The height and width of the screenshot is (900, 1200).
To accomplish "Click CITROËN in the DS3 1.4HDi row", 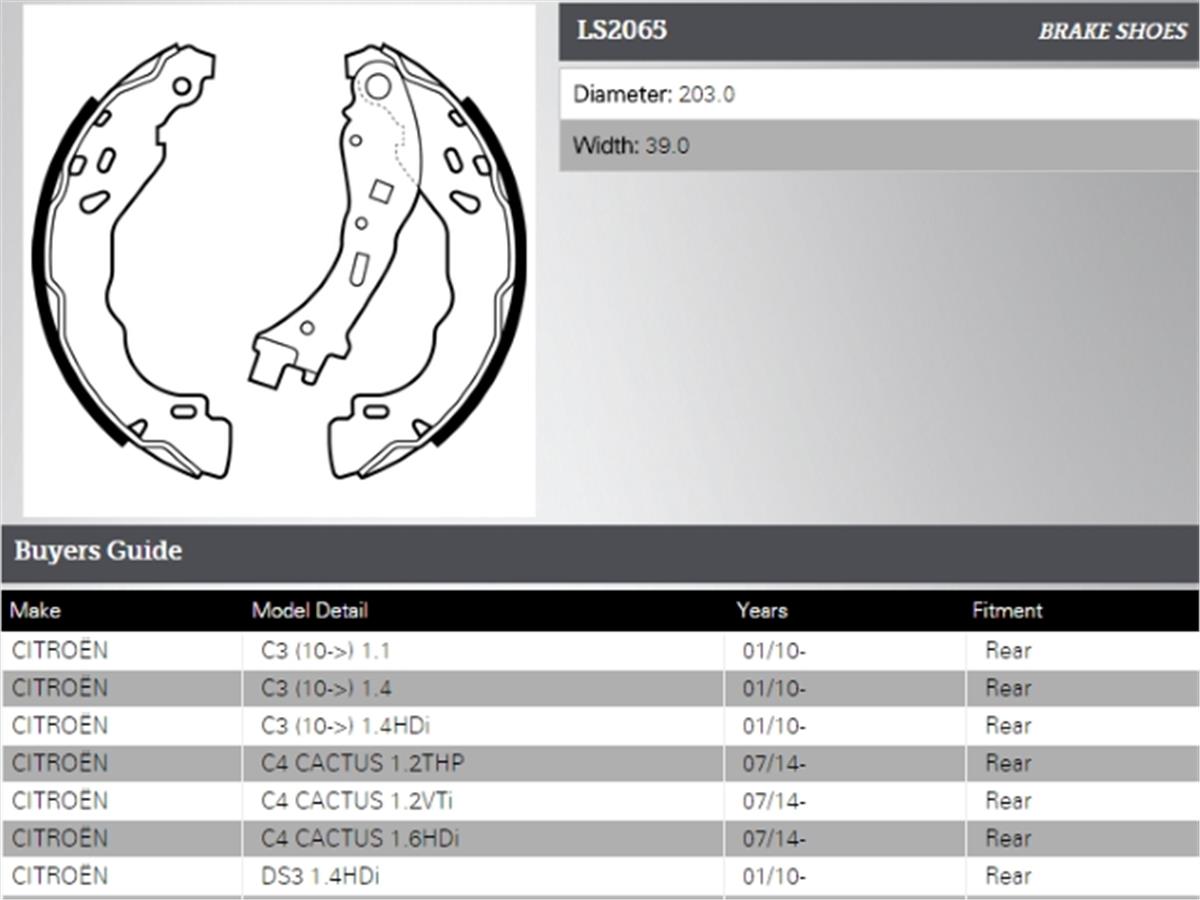I will pyautogui.click(x=60, y=875).
